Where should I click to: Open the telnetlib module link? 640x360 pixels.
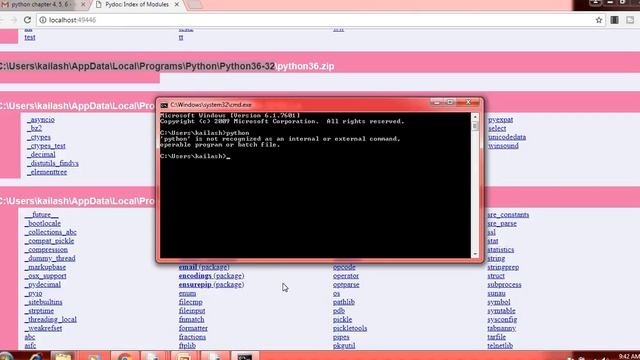(x=500, y=346)
